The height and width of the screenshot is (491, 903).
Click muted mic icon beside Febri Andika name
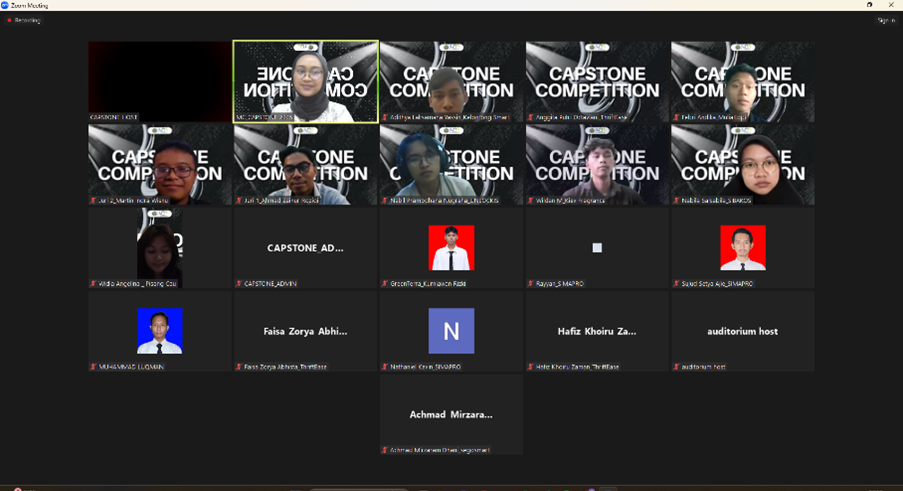[x=676, y=117]
